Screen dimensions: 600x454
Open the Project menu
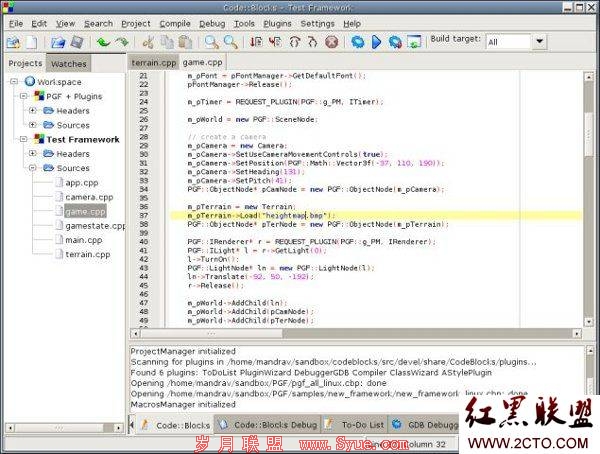click(x=136, y=24)
